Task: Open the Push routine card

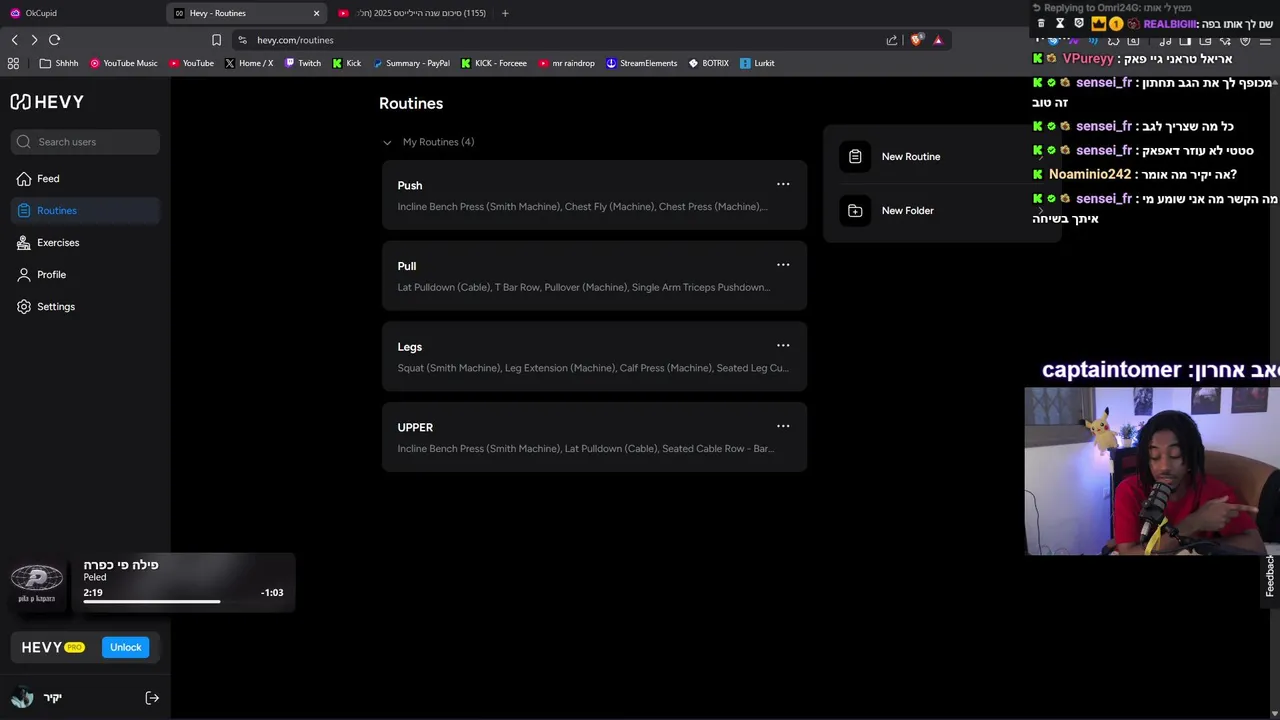Action: [x=594, y=195]
